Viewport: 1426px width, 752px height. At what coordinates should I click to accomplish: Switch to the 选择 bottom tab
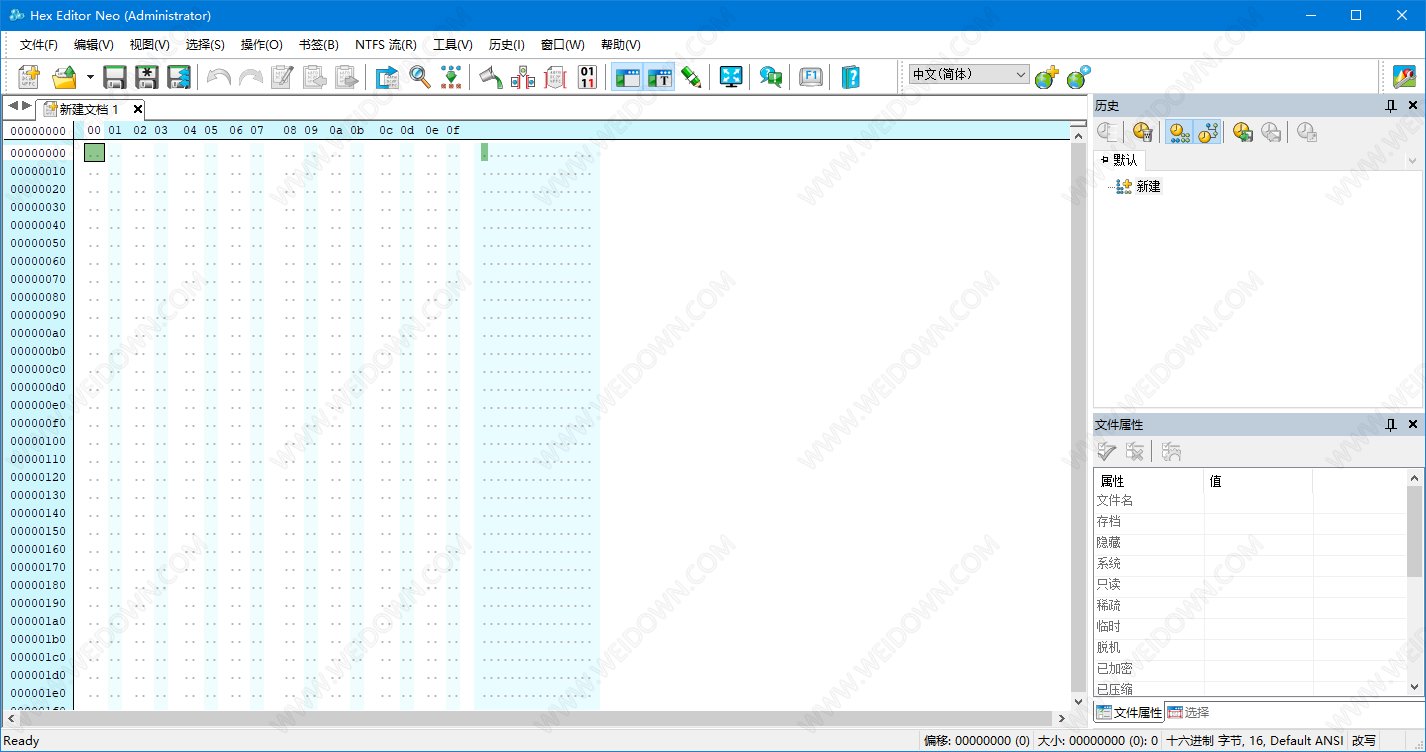click(x=1189, y=712)
